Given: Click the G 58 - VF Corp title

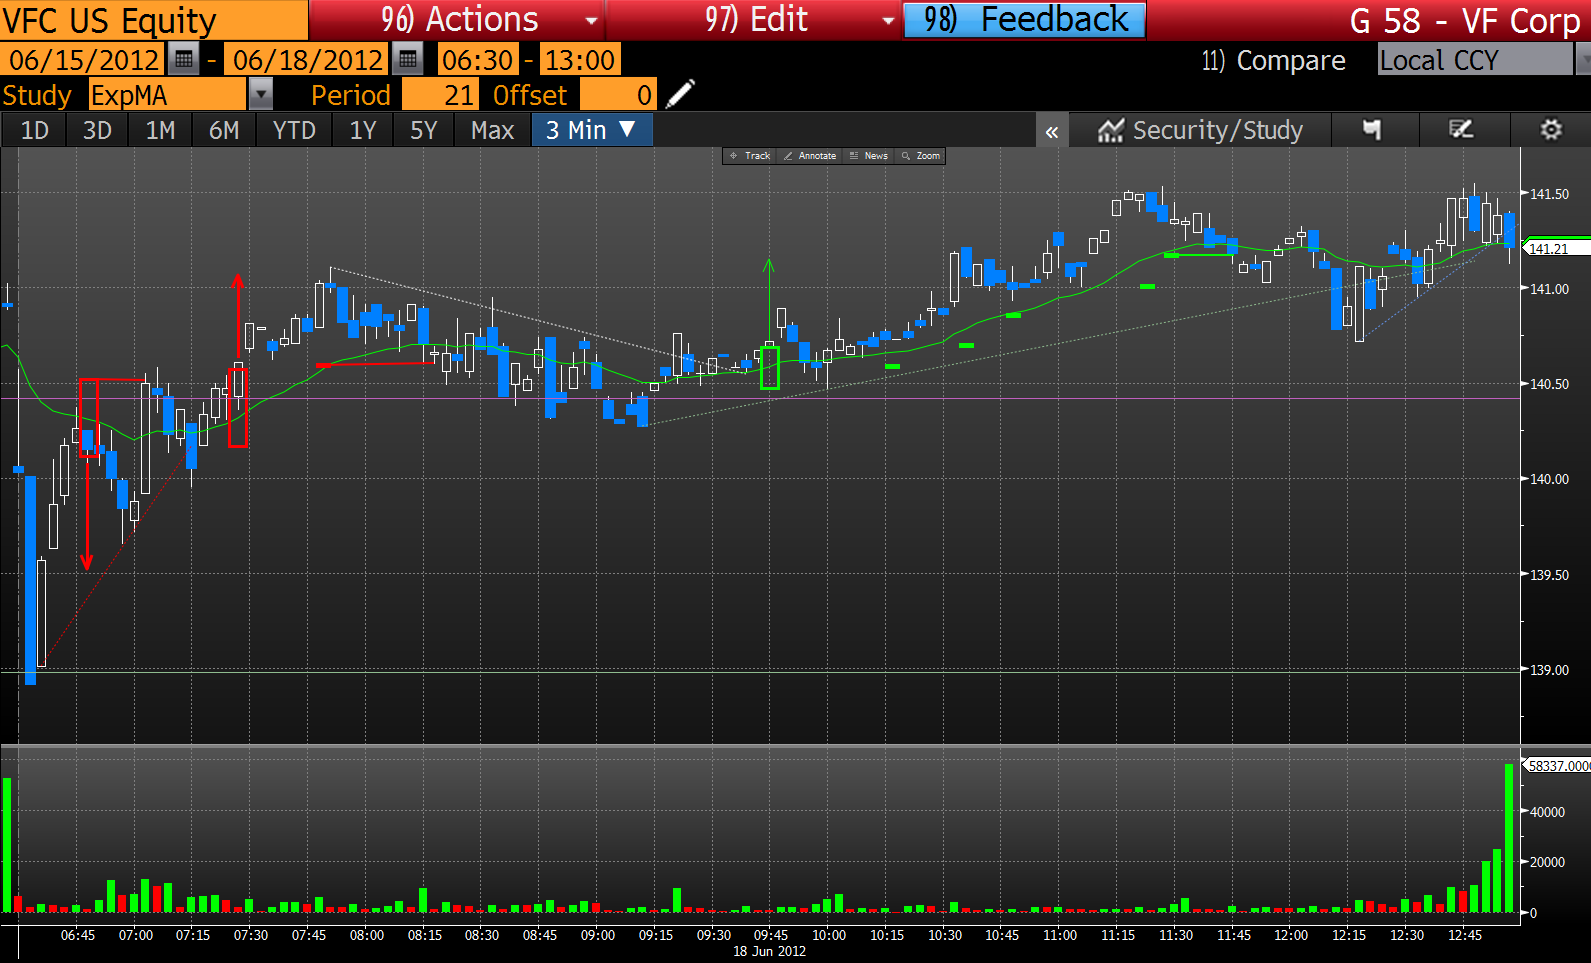Looking at the screenshot, I should tap(1465, 21).
